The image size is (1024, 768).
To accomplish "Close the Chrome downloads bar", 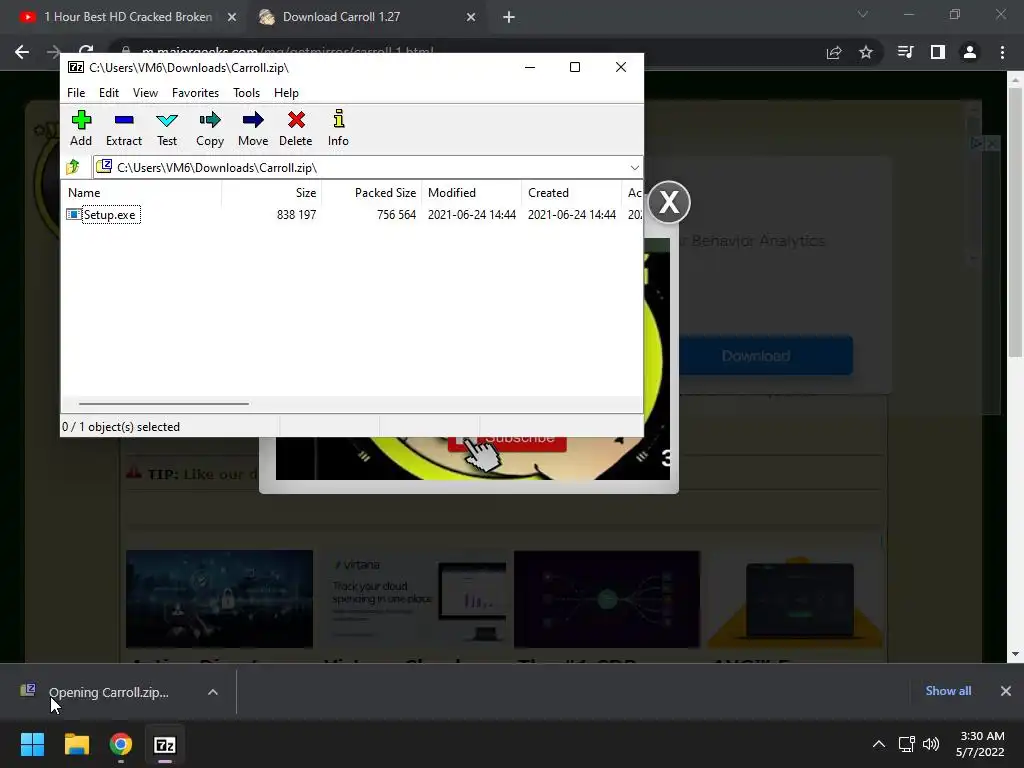I will pyautogui.click(x=1006, y=691).
